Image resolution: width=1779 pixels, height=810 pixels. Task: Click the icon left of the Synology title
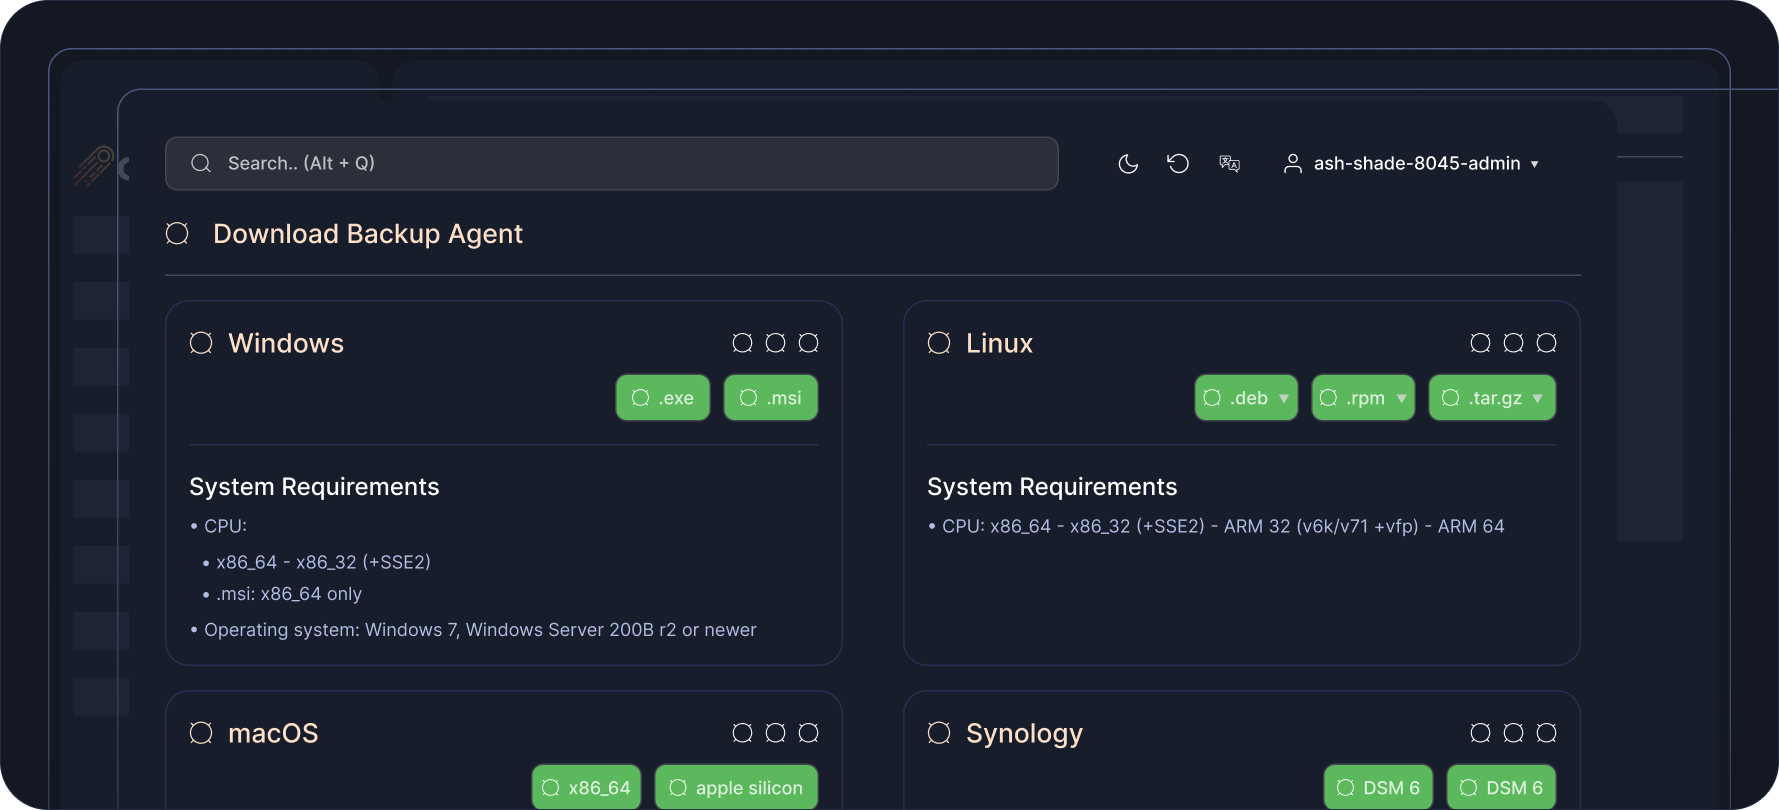(x=939, y=733)
